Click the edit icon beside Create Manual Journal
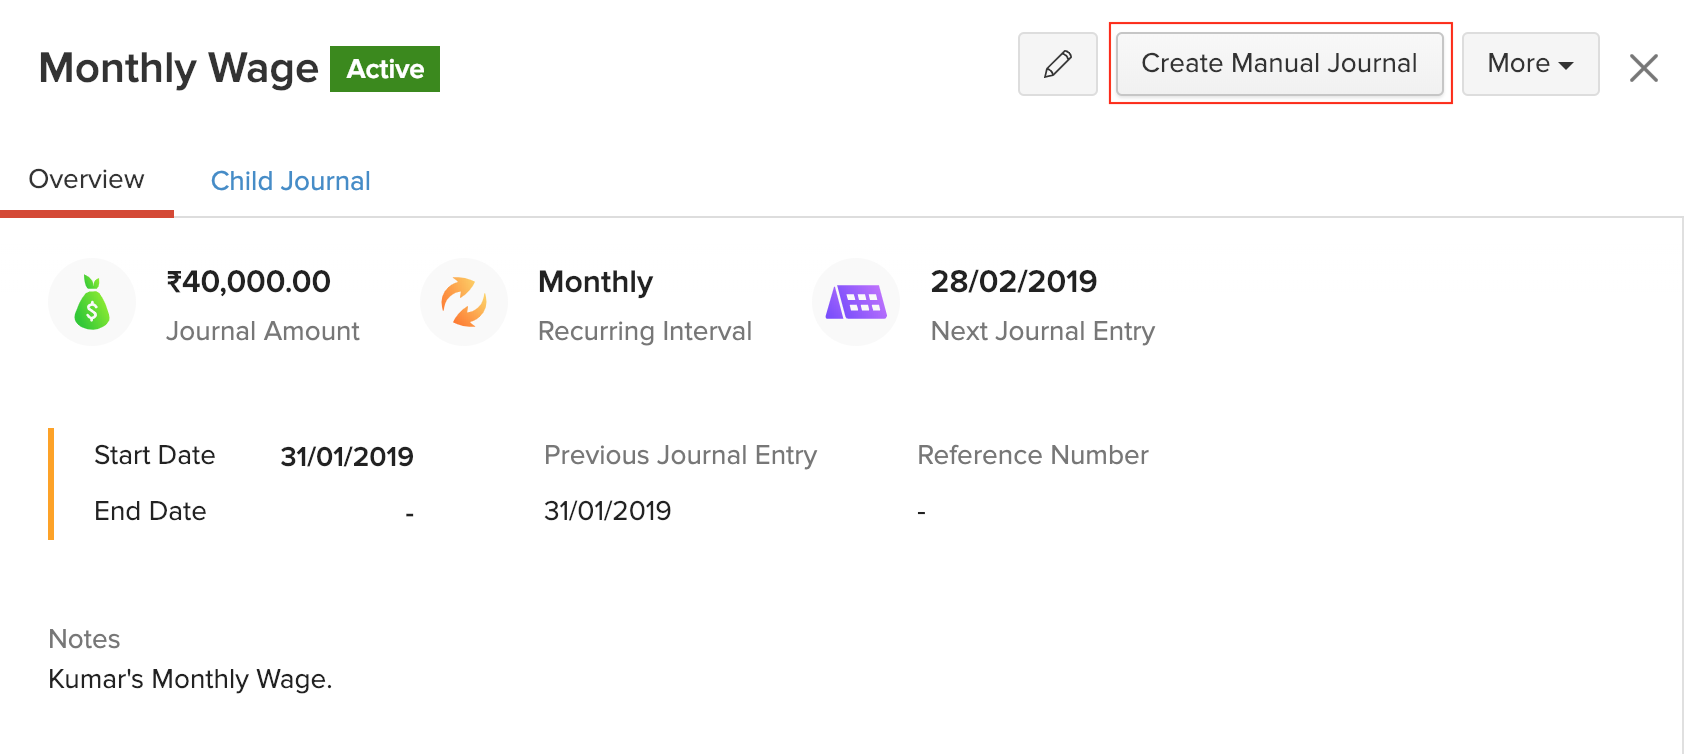This screenshot has height=754, width=1684. (x=1057, y=64)
